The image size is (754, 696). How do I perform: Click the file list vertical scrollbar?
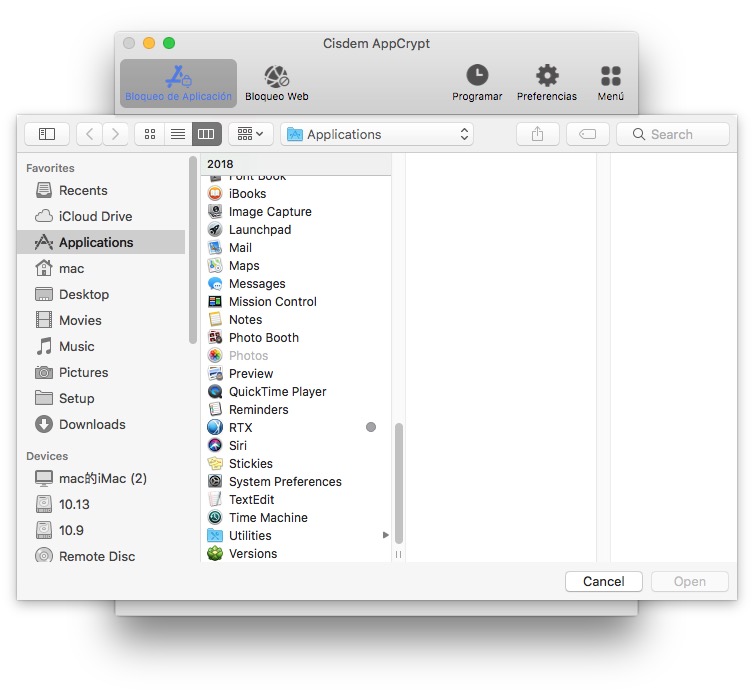tap(398, 480)
